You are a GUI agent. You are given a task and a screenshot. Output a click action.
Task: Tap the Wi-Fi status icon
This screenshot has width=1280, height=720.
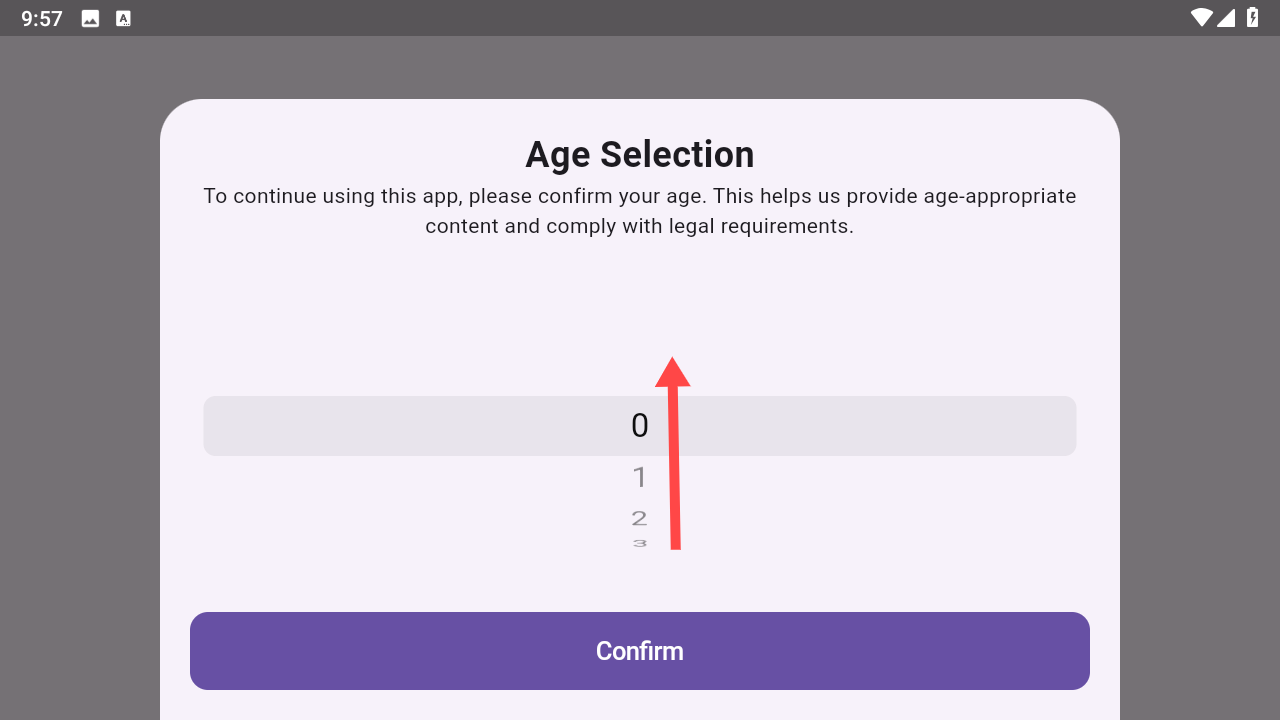(x=1201, y=17)
